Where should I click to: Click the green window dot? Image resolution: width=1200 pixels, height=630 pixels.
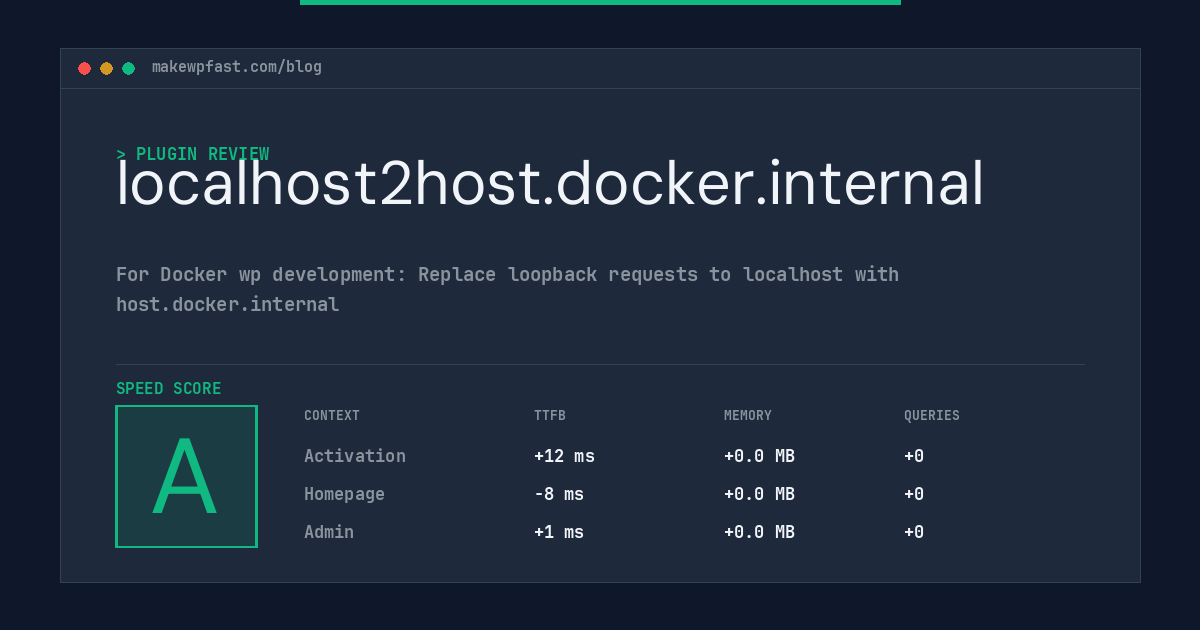click(x=128, y=68)
